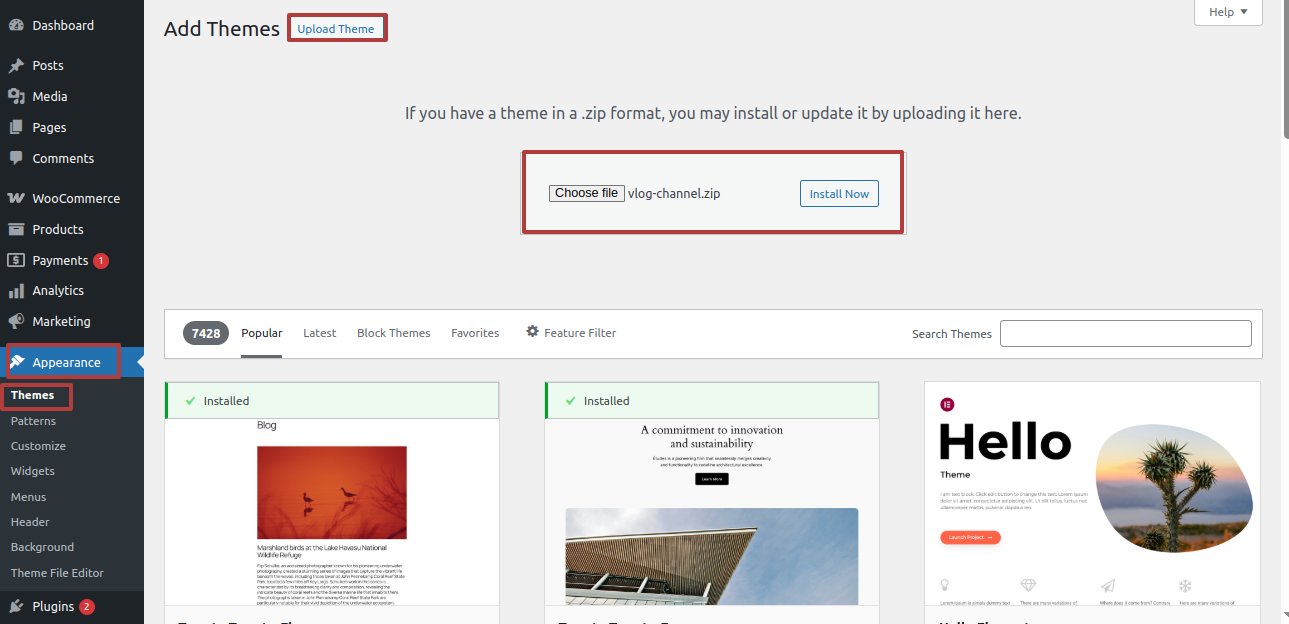The width and height of the screenshot is (1289, 624).
Task: Click the Choose file button
Action: (586, 193)
